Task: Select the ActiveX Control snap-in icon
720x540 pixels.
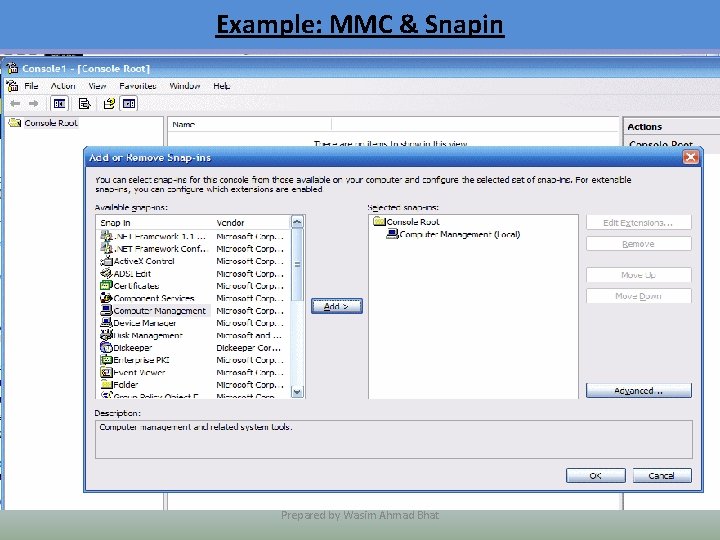Action: tap(107, 261)
